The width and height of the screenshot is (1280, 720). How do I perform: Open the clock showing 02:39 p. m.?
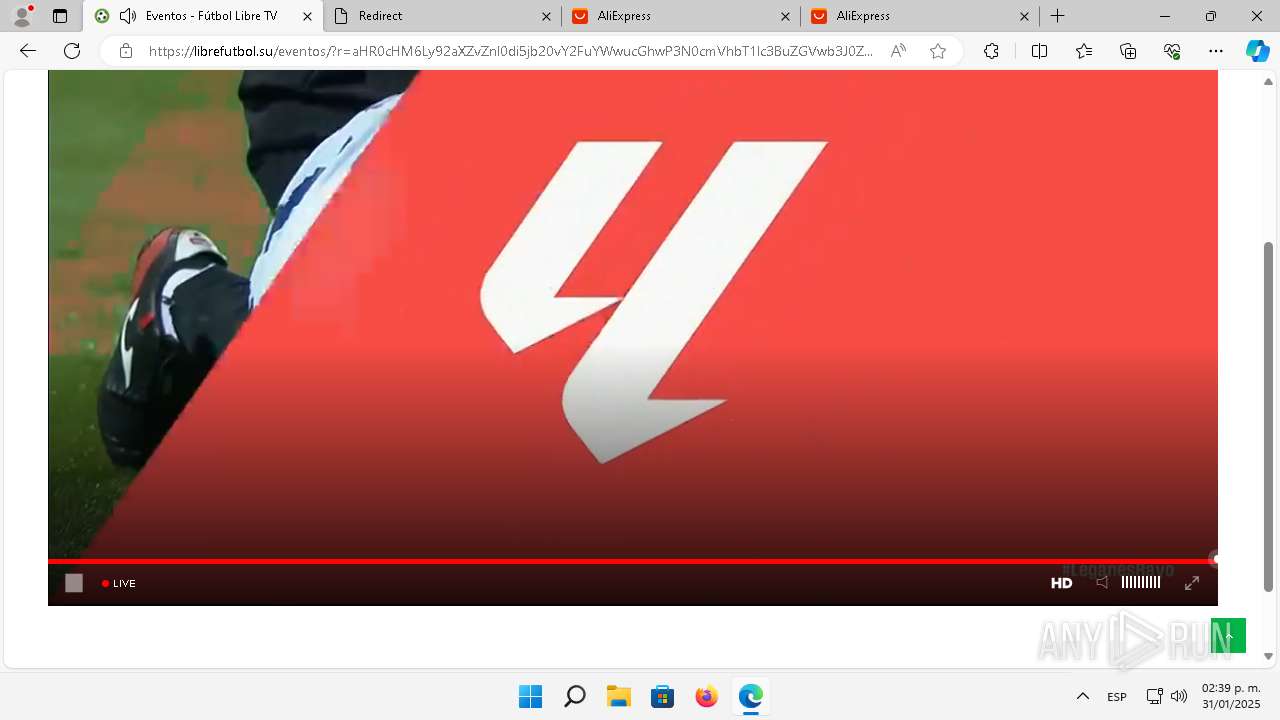point(1231,696)
